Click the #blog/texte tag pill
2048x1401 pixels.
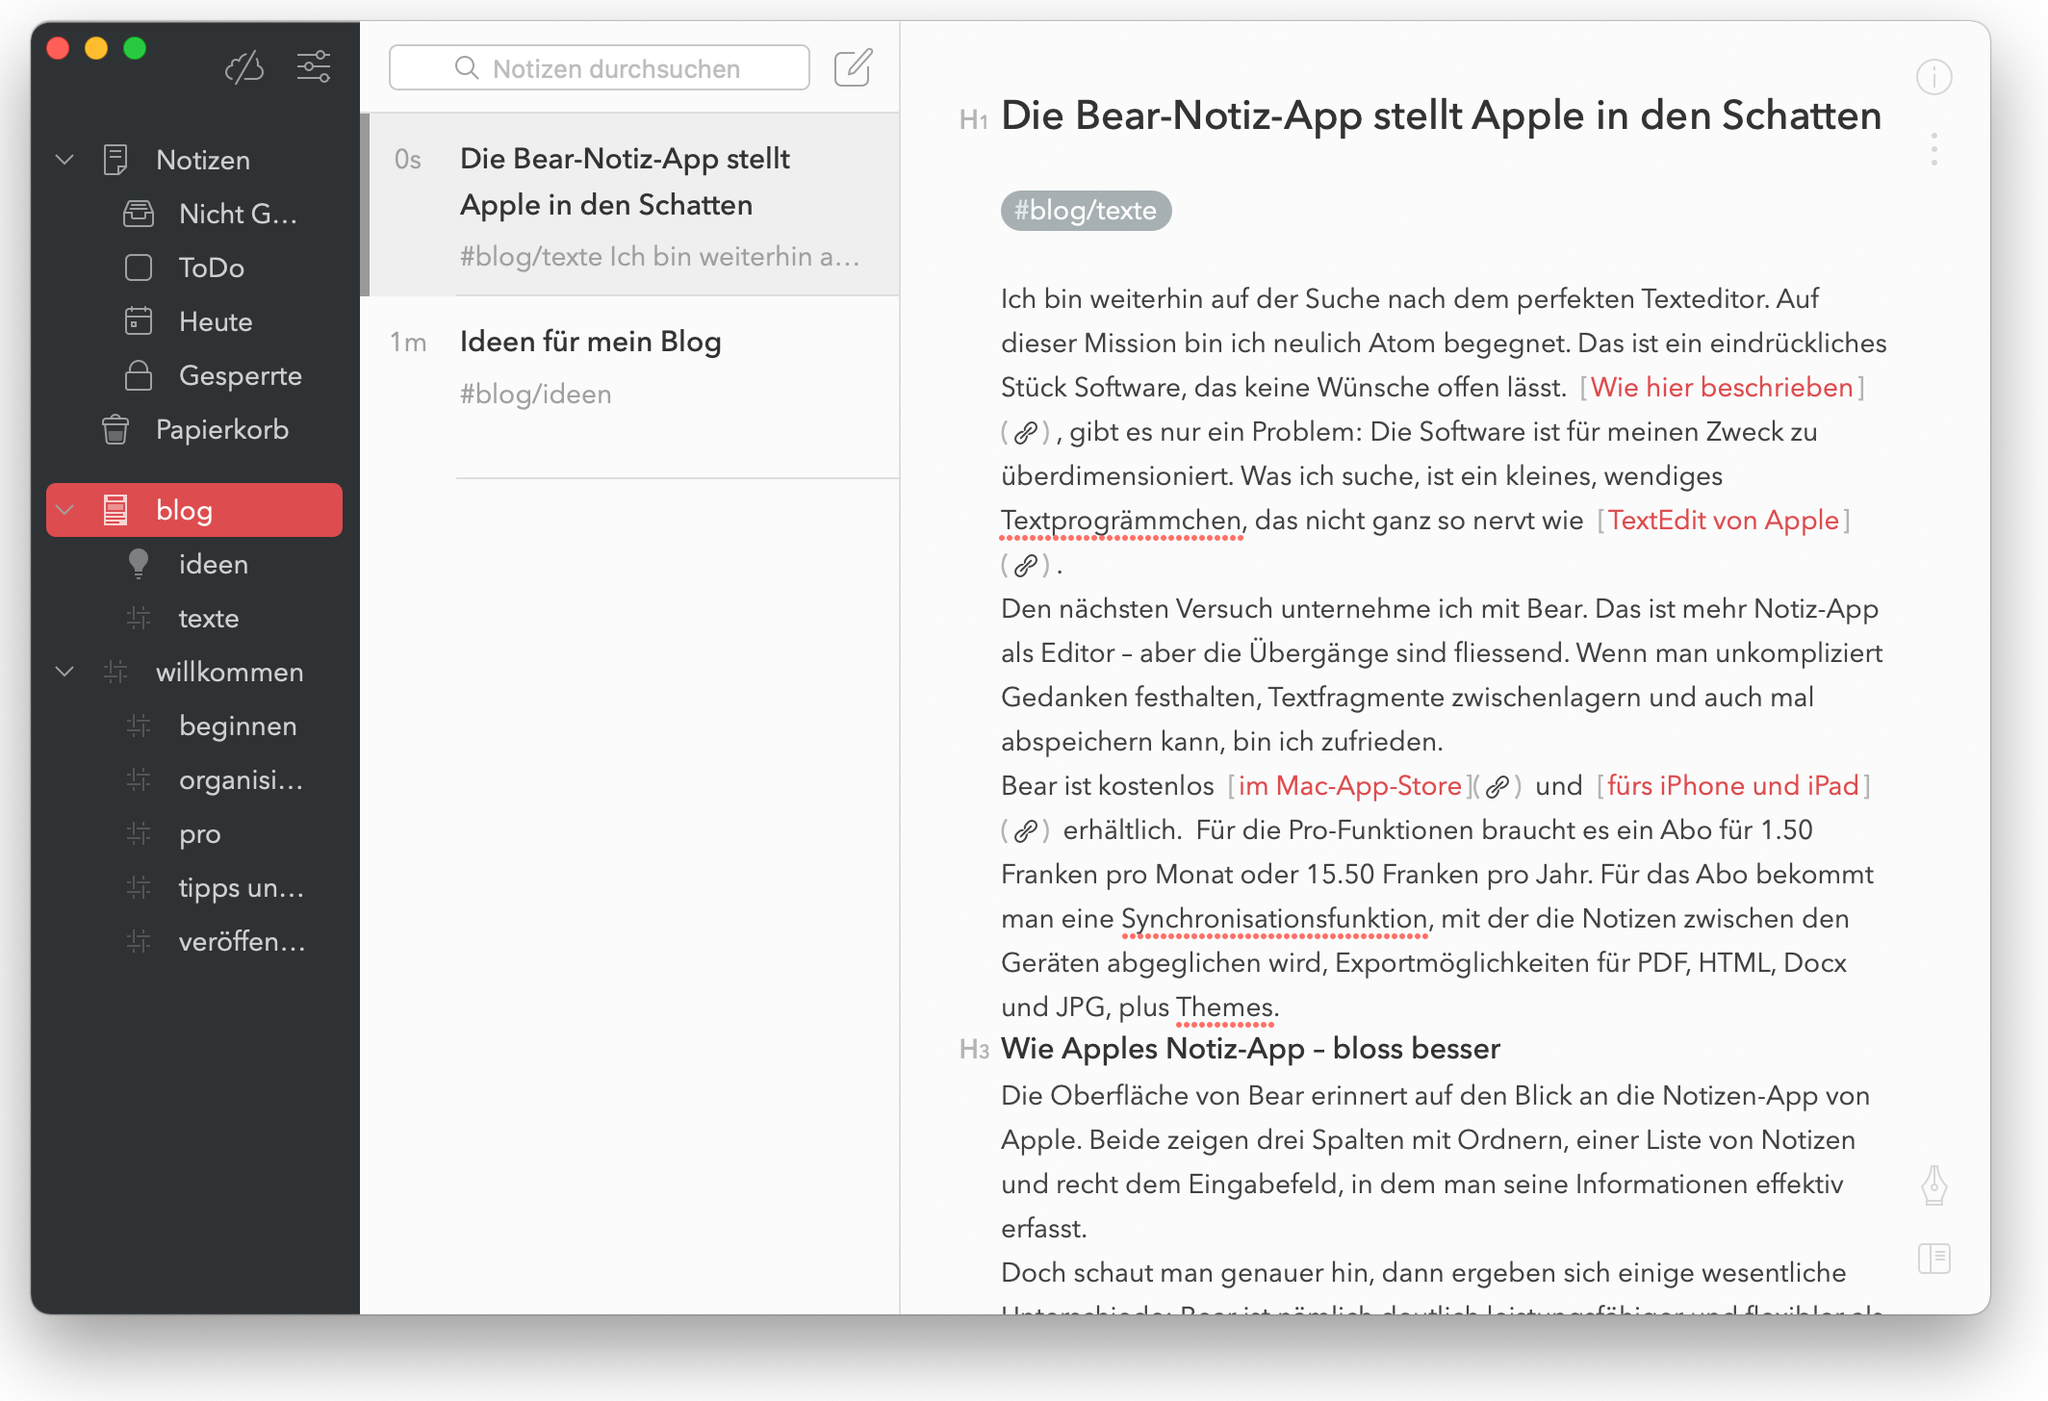click(1086, 210)
